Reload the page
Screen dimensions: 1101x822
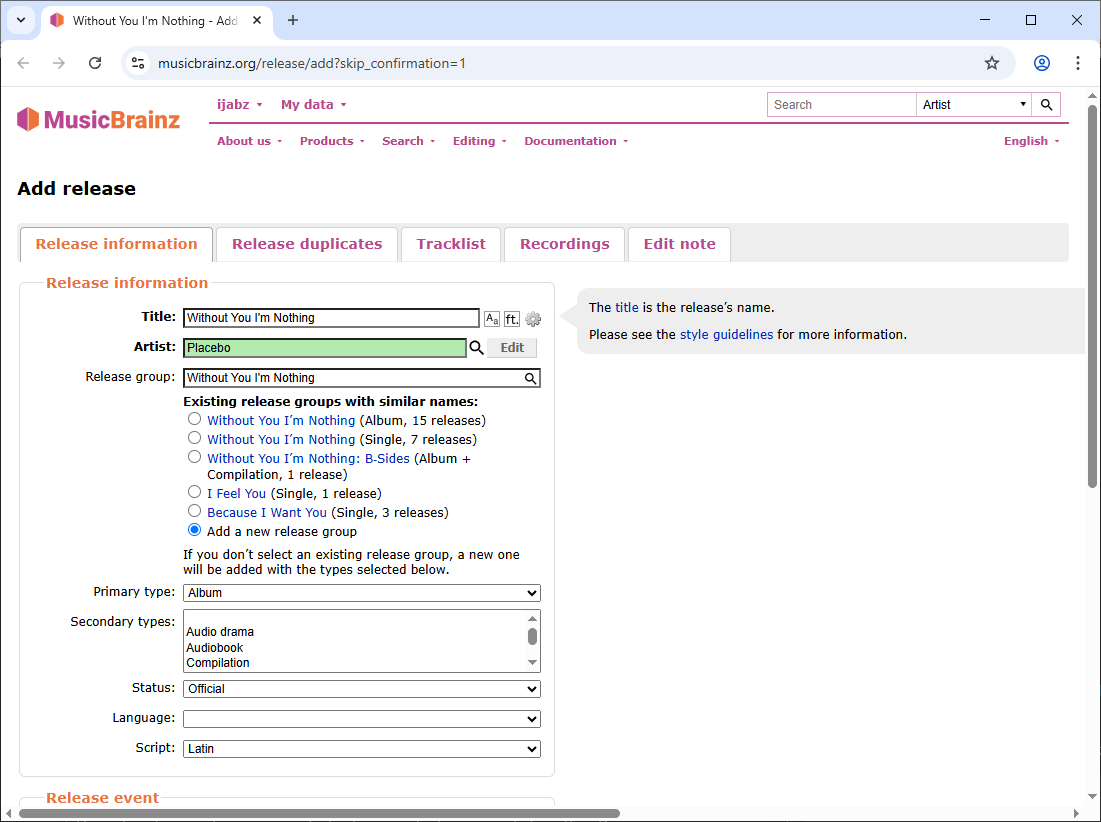pyautogui.click(x=95, y=63)
